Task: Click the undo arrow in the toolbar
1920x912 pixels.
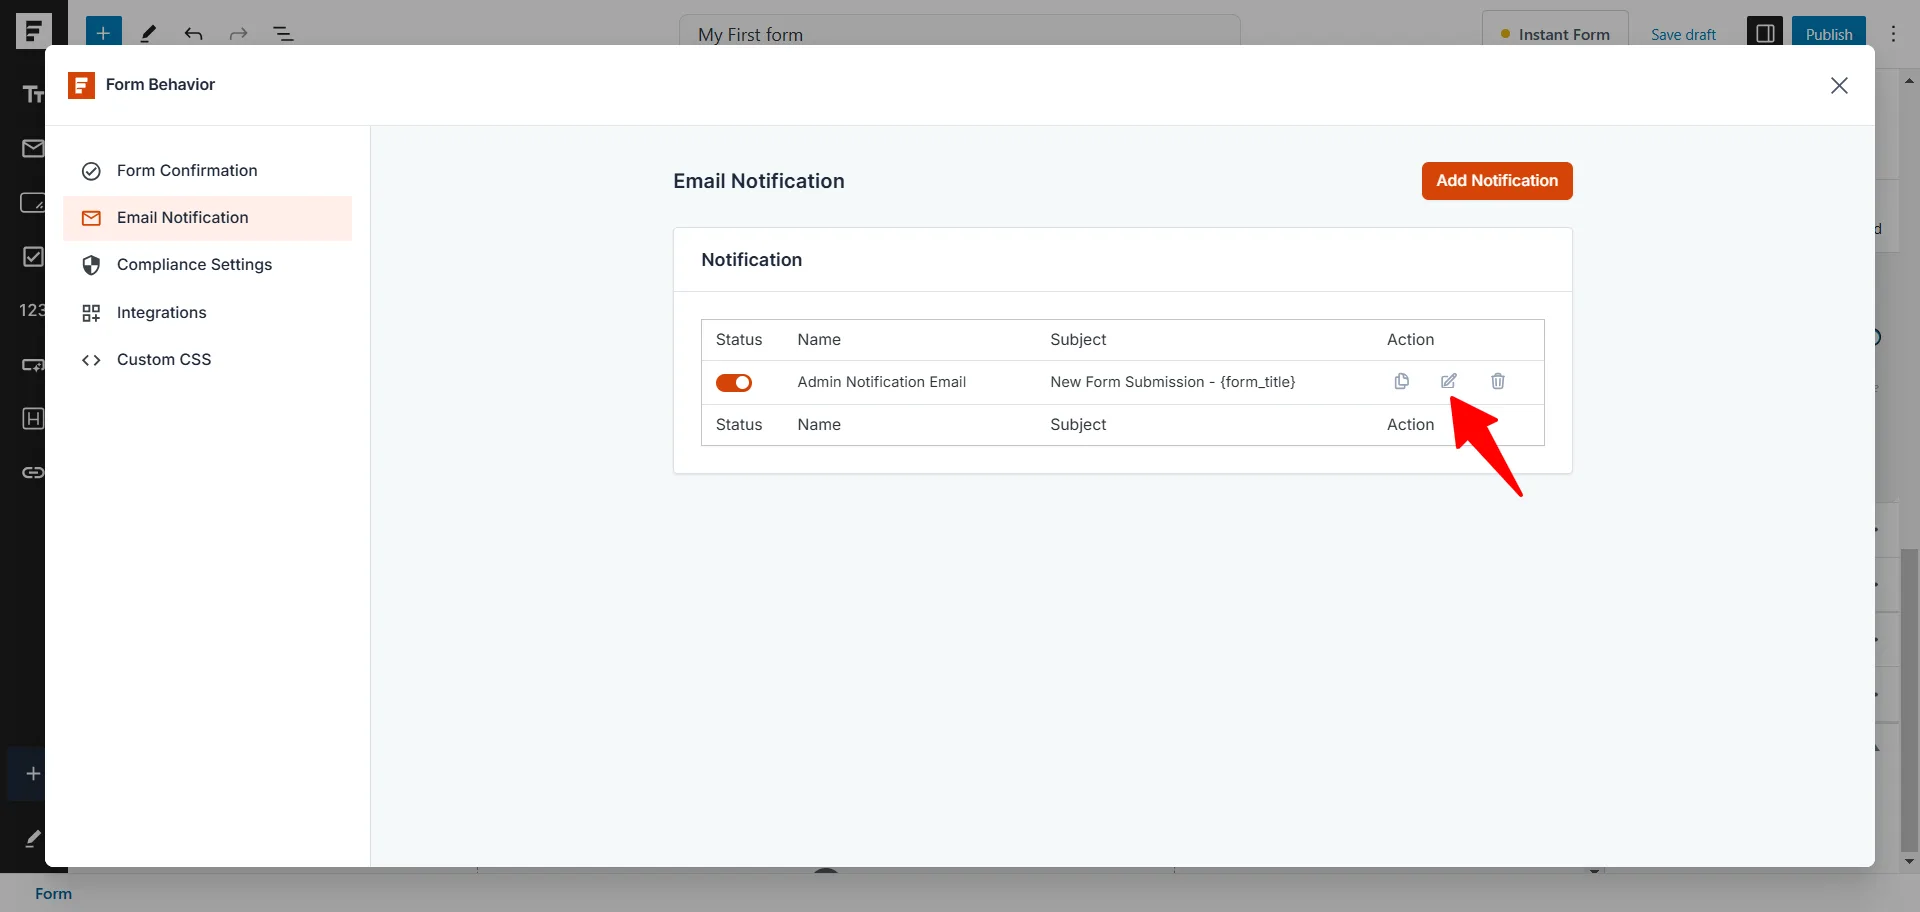Action: click(193, 34)
